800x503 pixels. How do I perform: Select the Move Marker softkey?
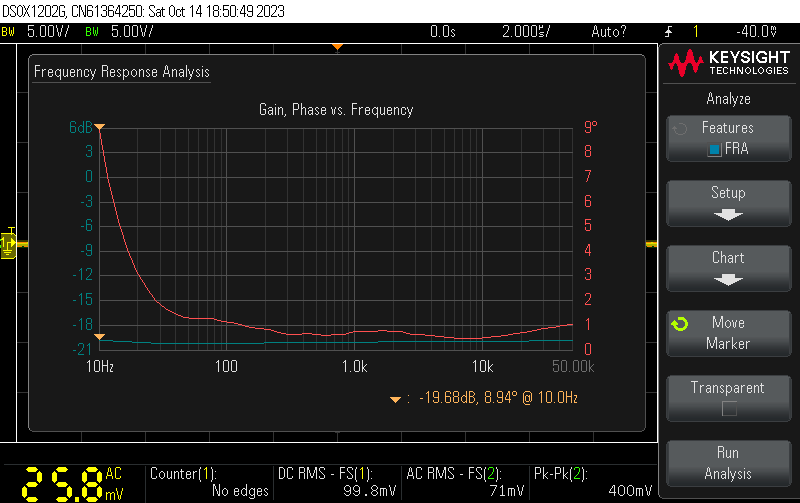pos(729,333)
